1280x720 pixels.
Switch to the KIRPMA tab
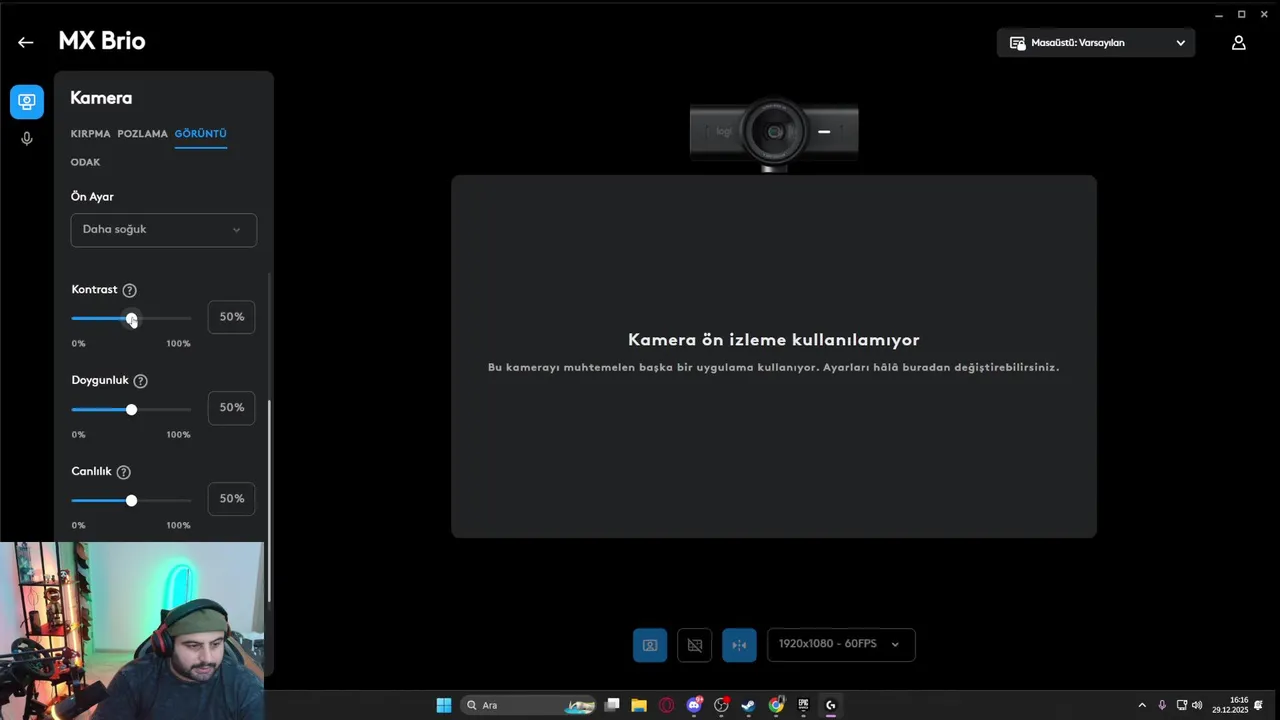click(x=90, y=134)
